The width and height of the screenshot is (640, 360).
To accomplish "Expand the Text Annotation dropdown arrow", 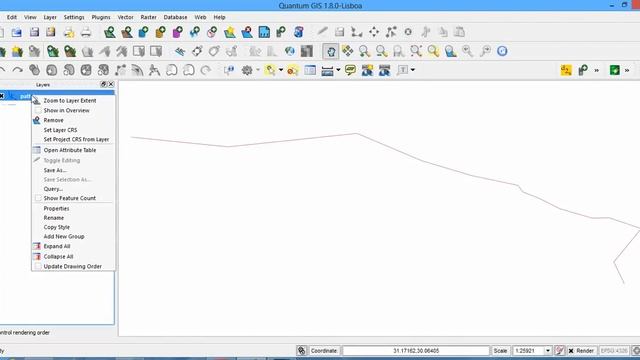I will (x=413, y=70).
